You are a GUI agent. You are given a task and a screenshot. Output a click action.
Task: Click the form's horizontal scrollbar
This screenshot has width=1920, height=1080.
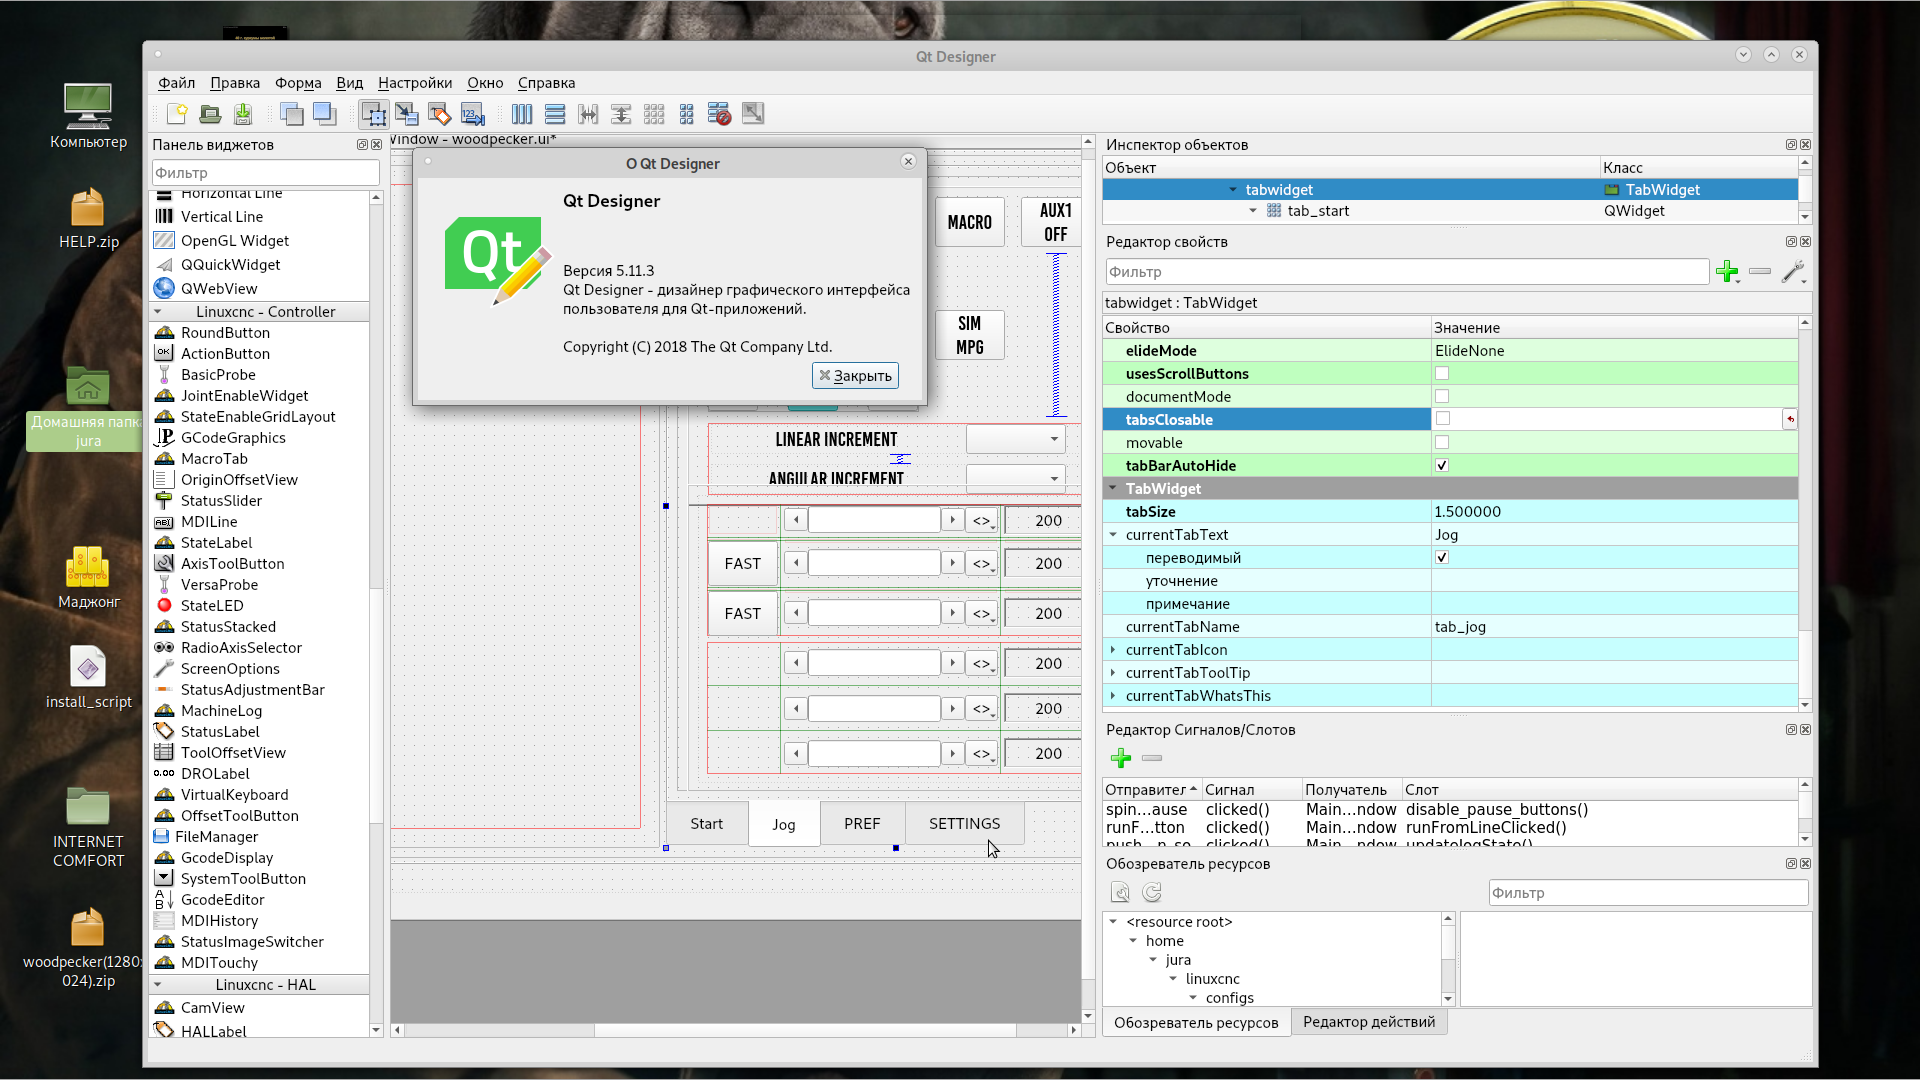735,1029
